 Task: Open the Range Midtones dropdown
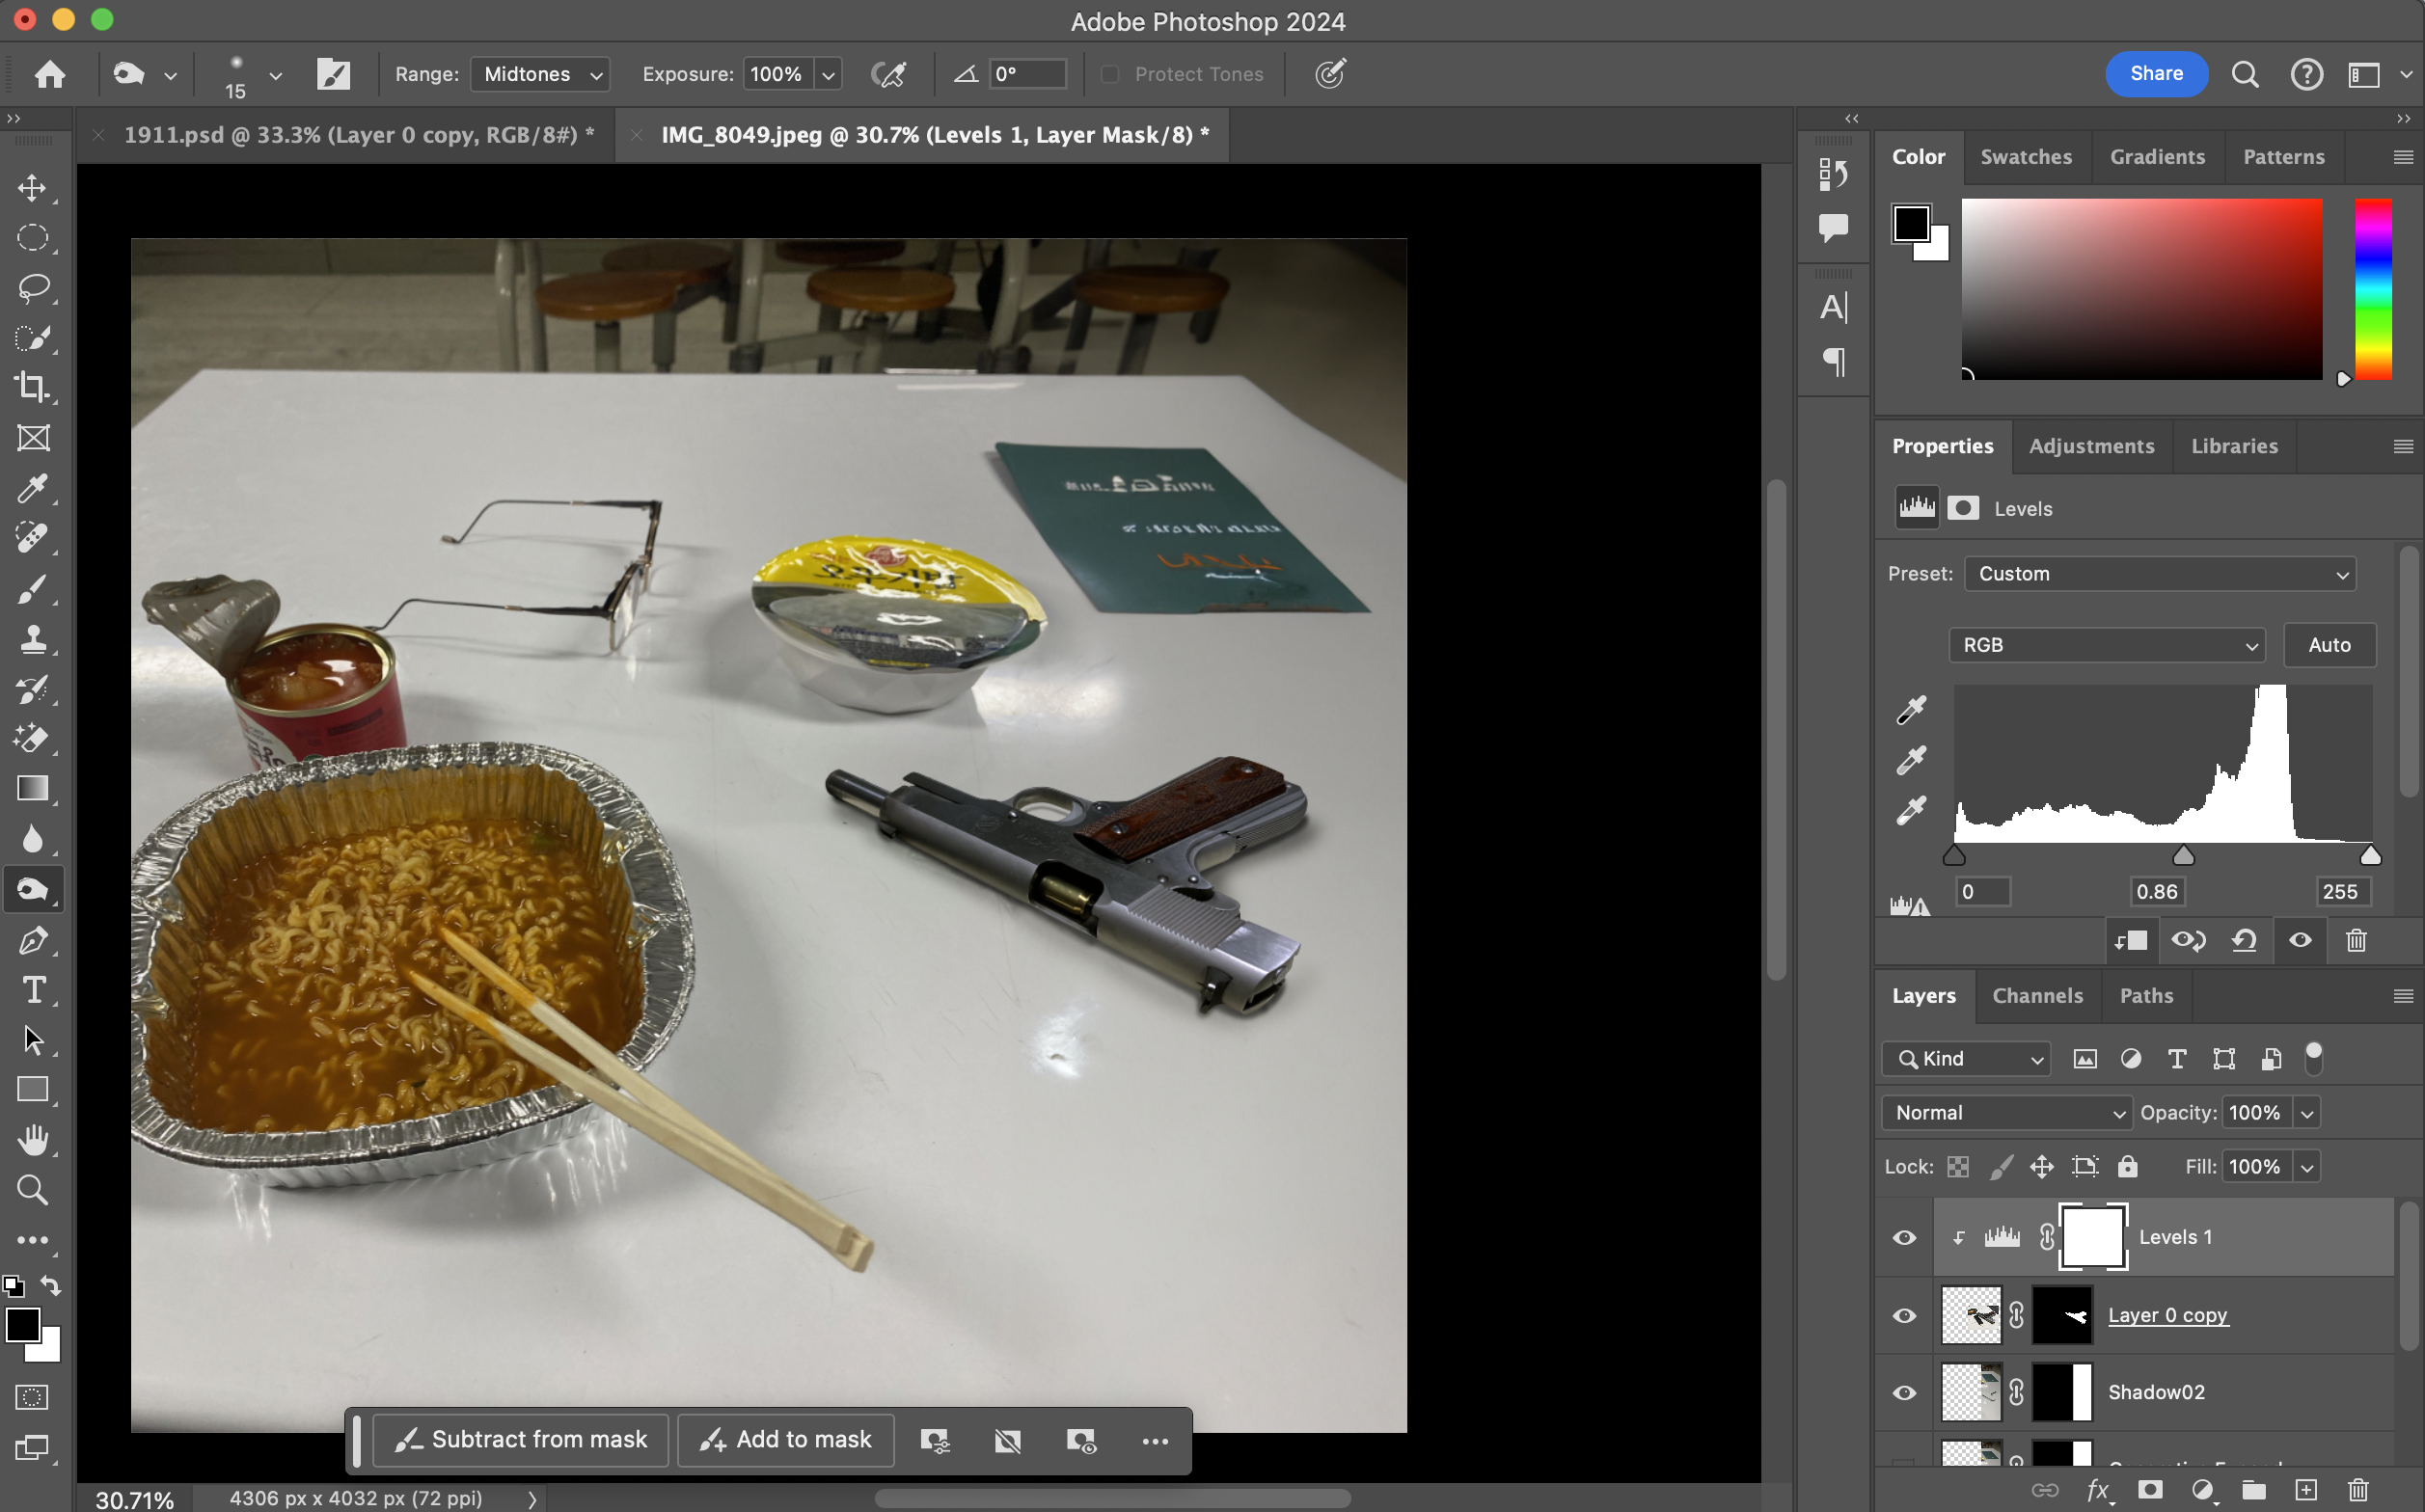click(x=540, y=74)
